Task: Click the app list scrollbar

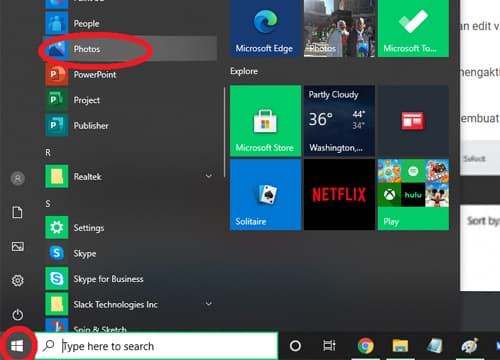Action: point(224,132)
